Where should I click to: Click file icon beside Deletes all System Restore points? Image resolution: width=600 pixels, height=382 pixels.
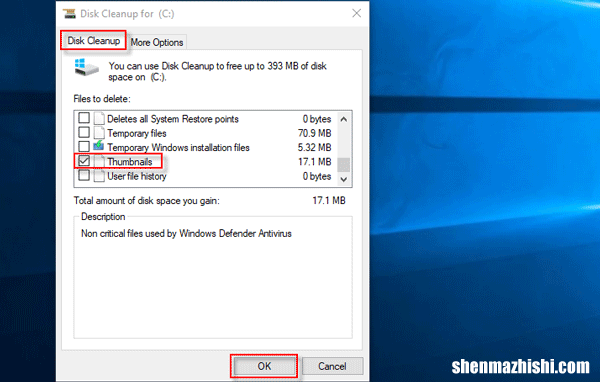pos(99,118)
